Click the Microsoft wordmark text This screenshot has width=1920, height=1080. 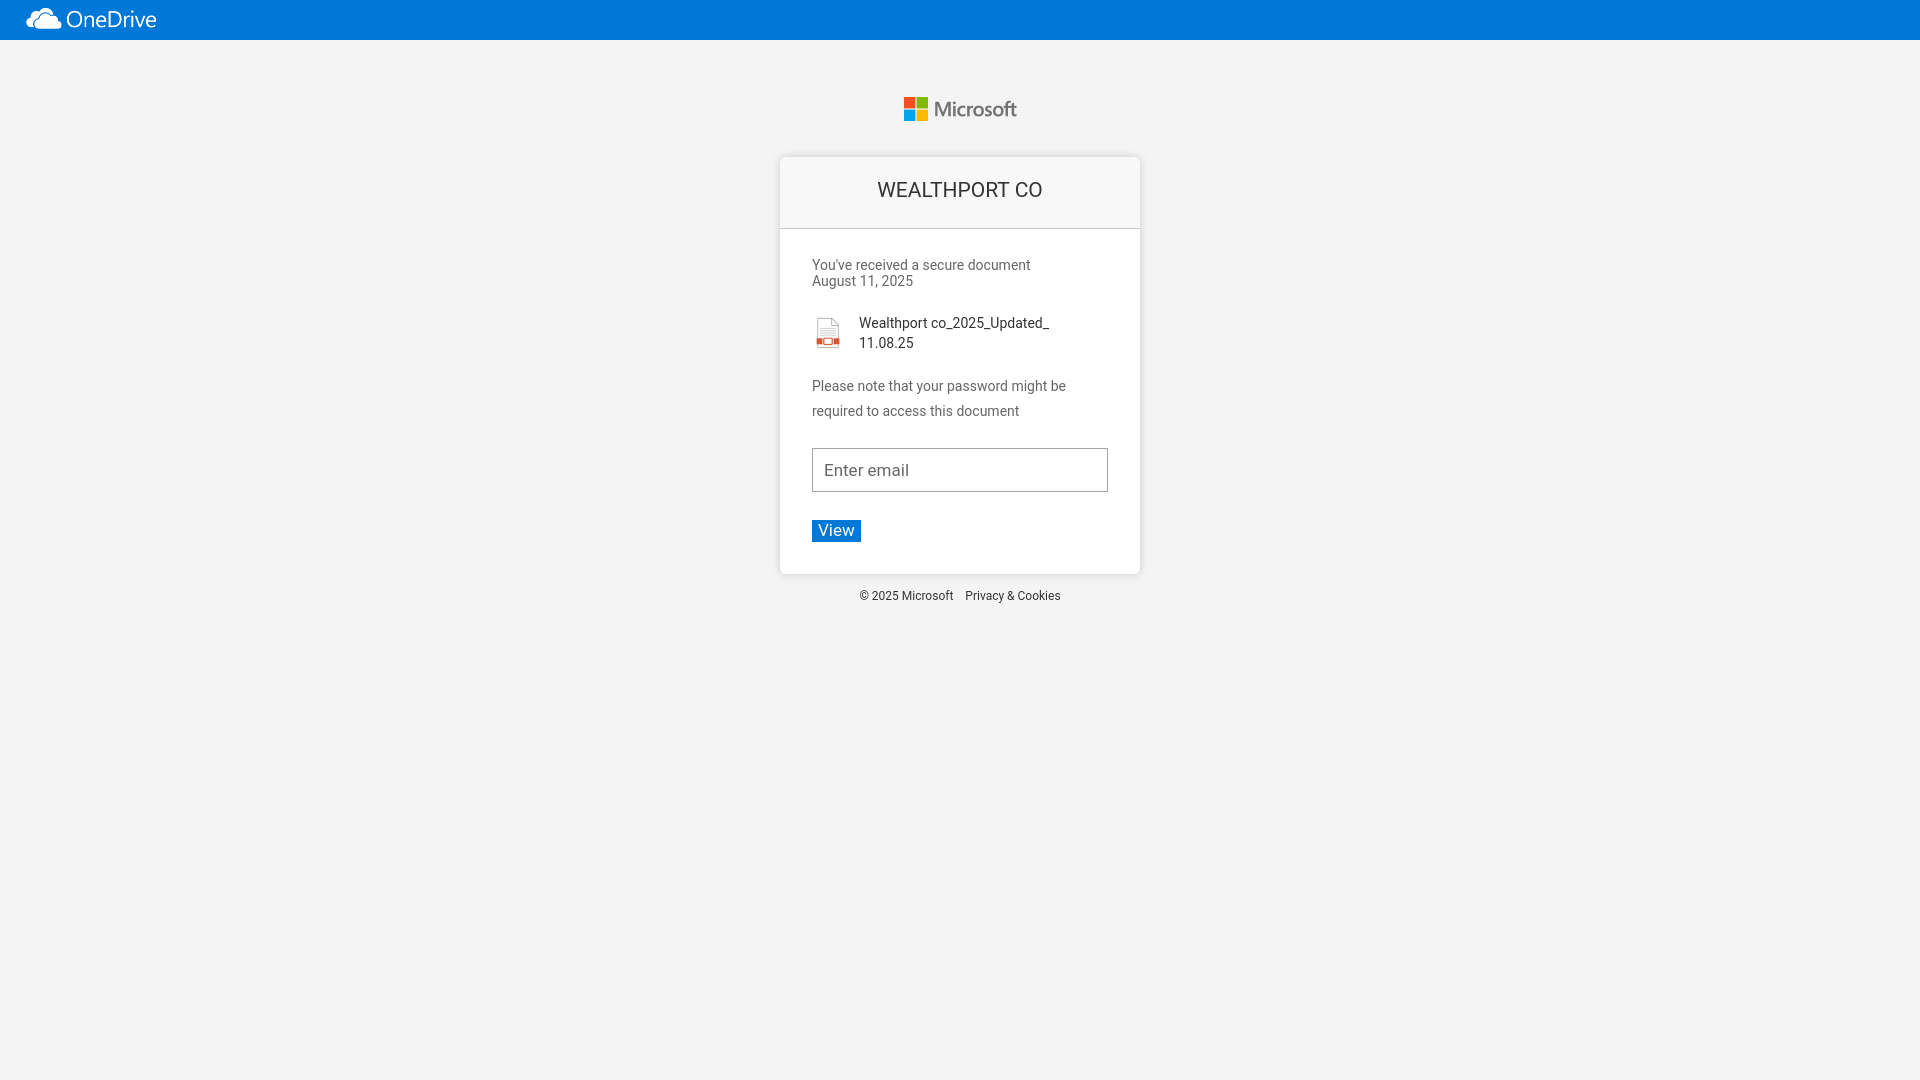975,109
